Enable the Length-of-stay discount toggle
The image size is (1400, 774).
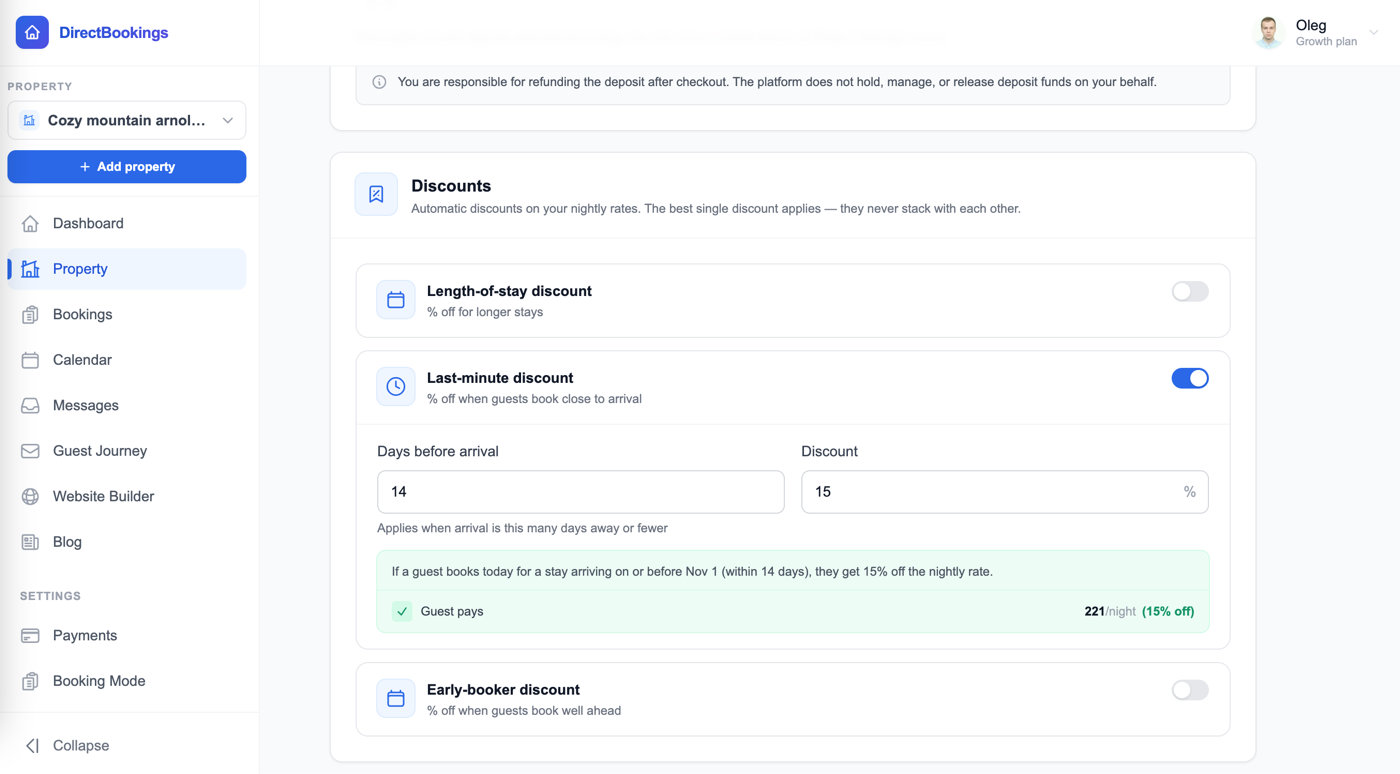pos(1190,291)
